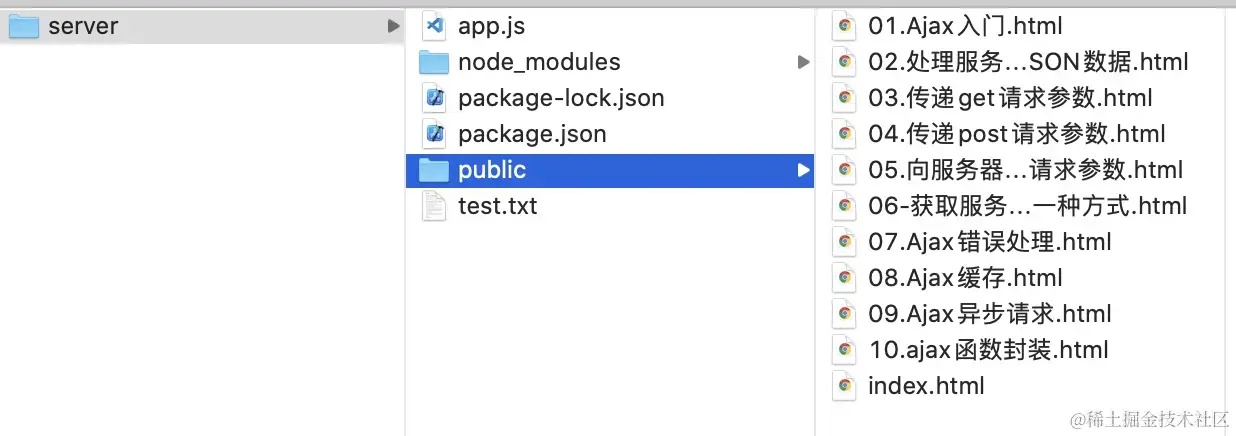Click the VS Code icon beside app.js

434,26
